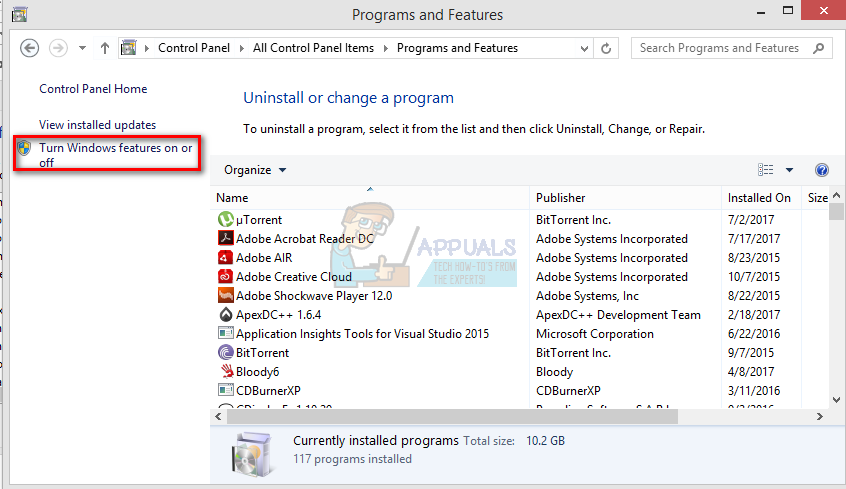Select the Bloody6 icon

pos(226,371)
